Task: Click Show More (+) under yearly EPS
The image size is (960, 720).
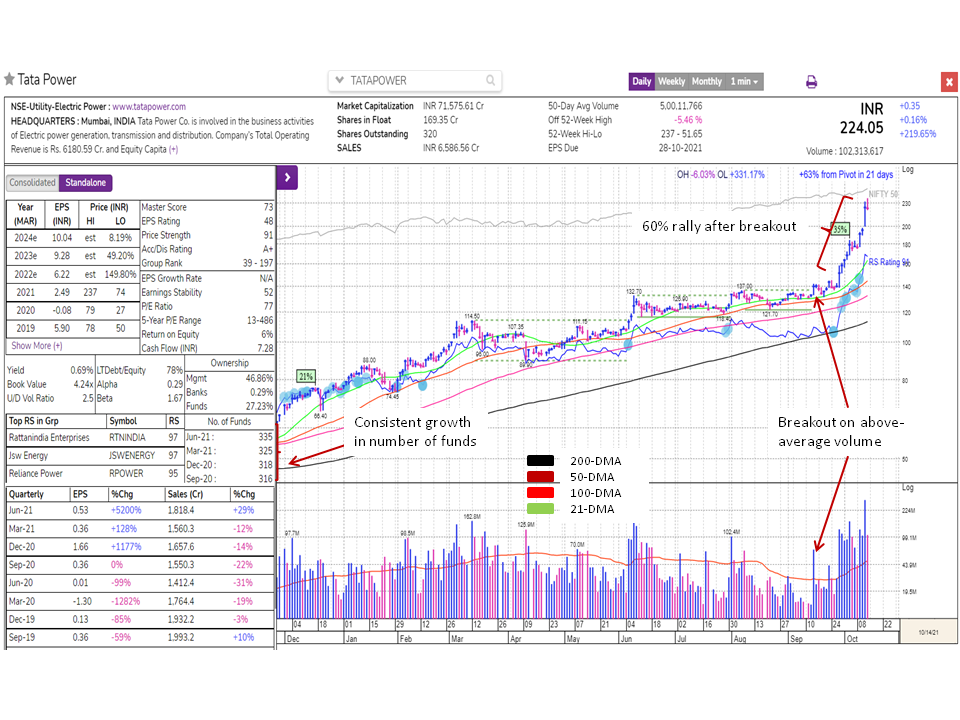Action: 37,346
